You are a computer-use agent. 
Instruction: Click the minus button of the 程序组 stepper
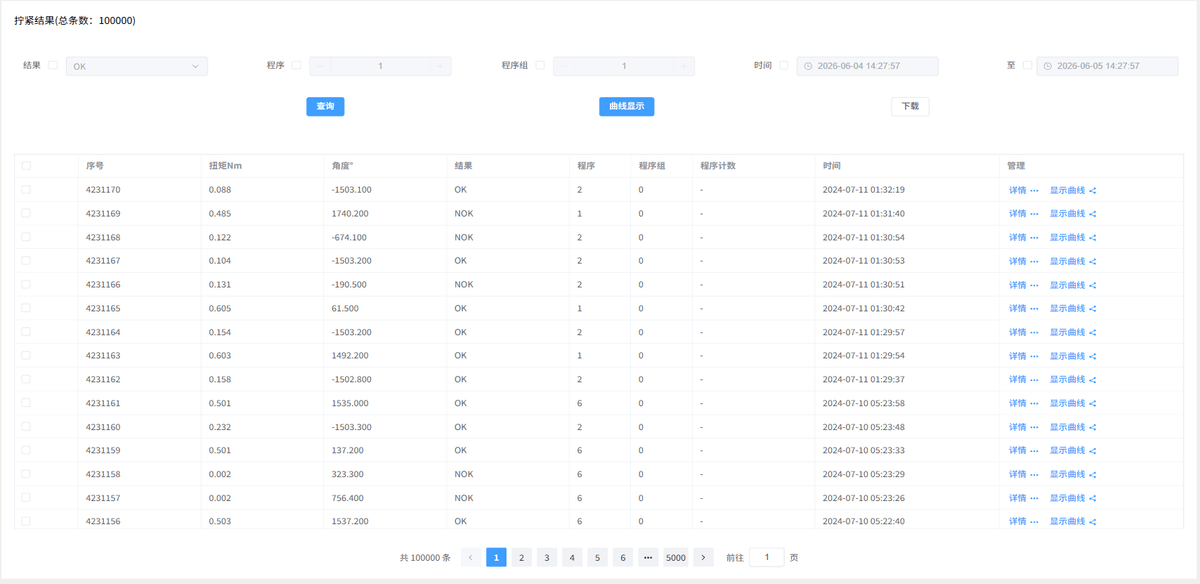[564, 66]
